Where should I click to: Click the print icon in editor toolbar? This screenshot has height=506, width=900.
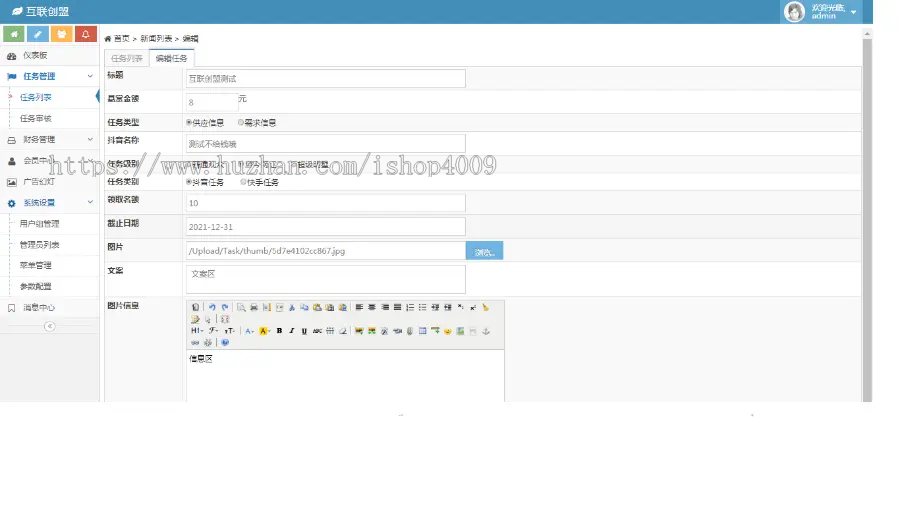[x=254, y=308]
